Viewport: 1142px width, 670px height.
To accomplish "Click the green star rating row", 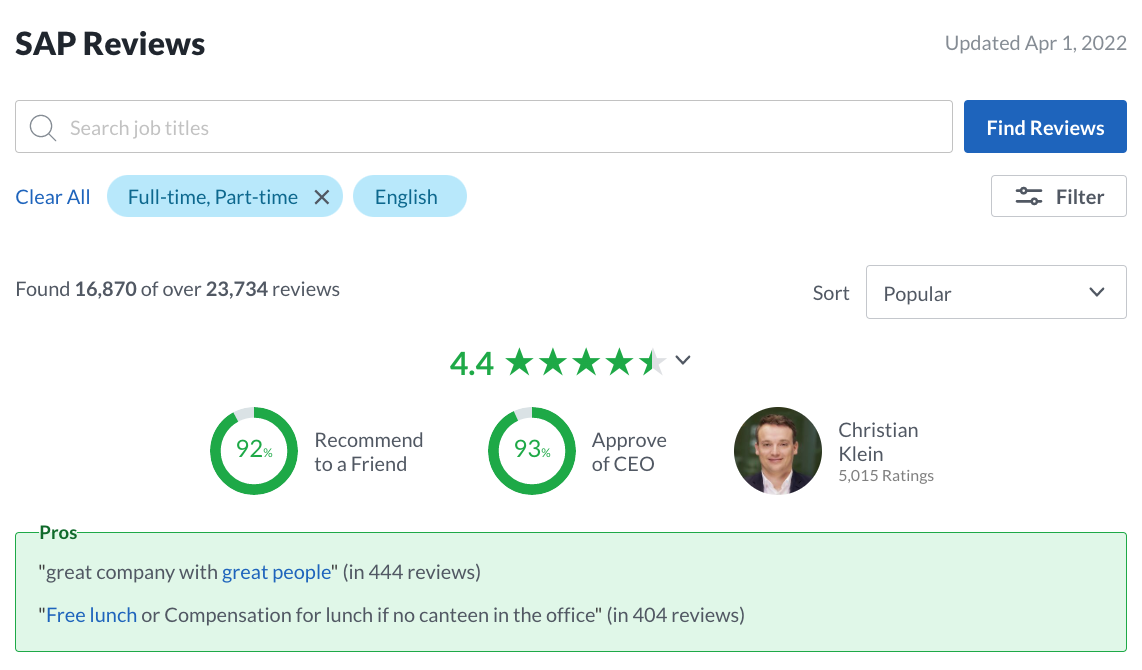I will click(586, 362).
